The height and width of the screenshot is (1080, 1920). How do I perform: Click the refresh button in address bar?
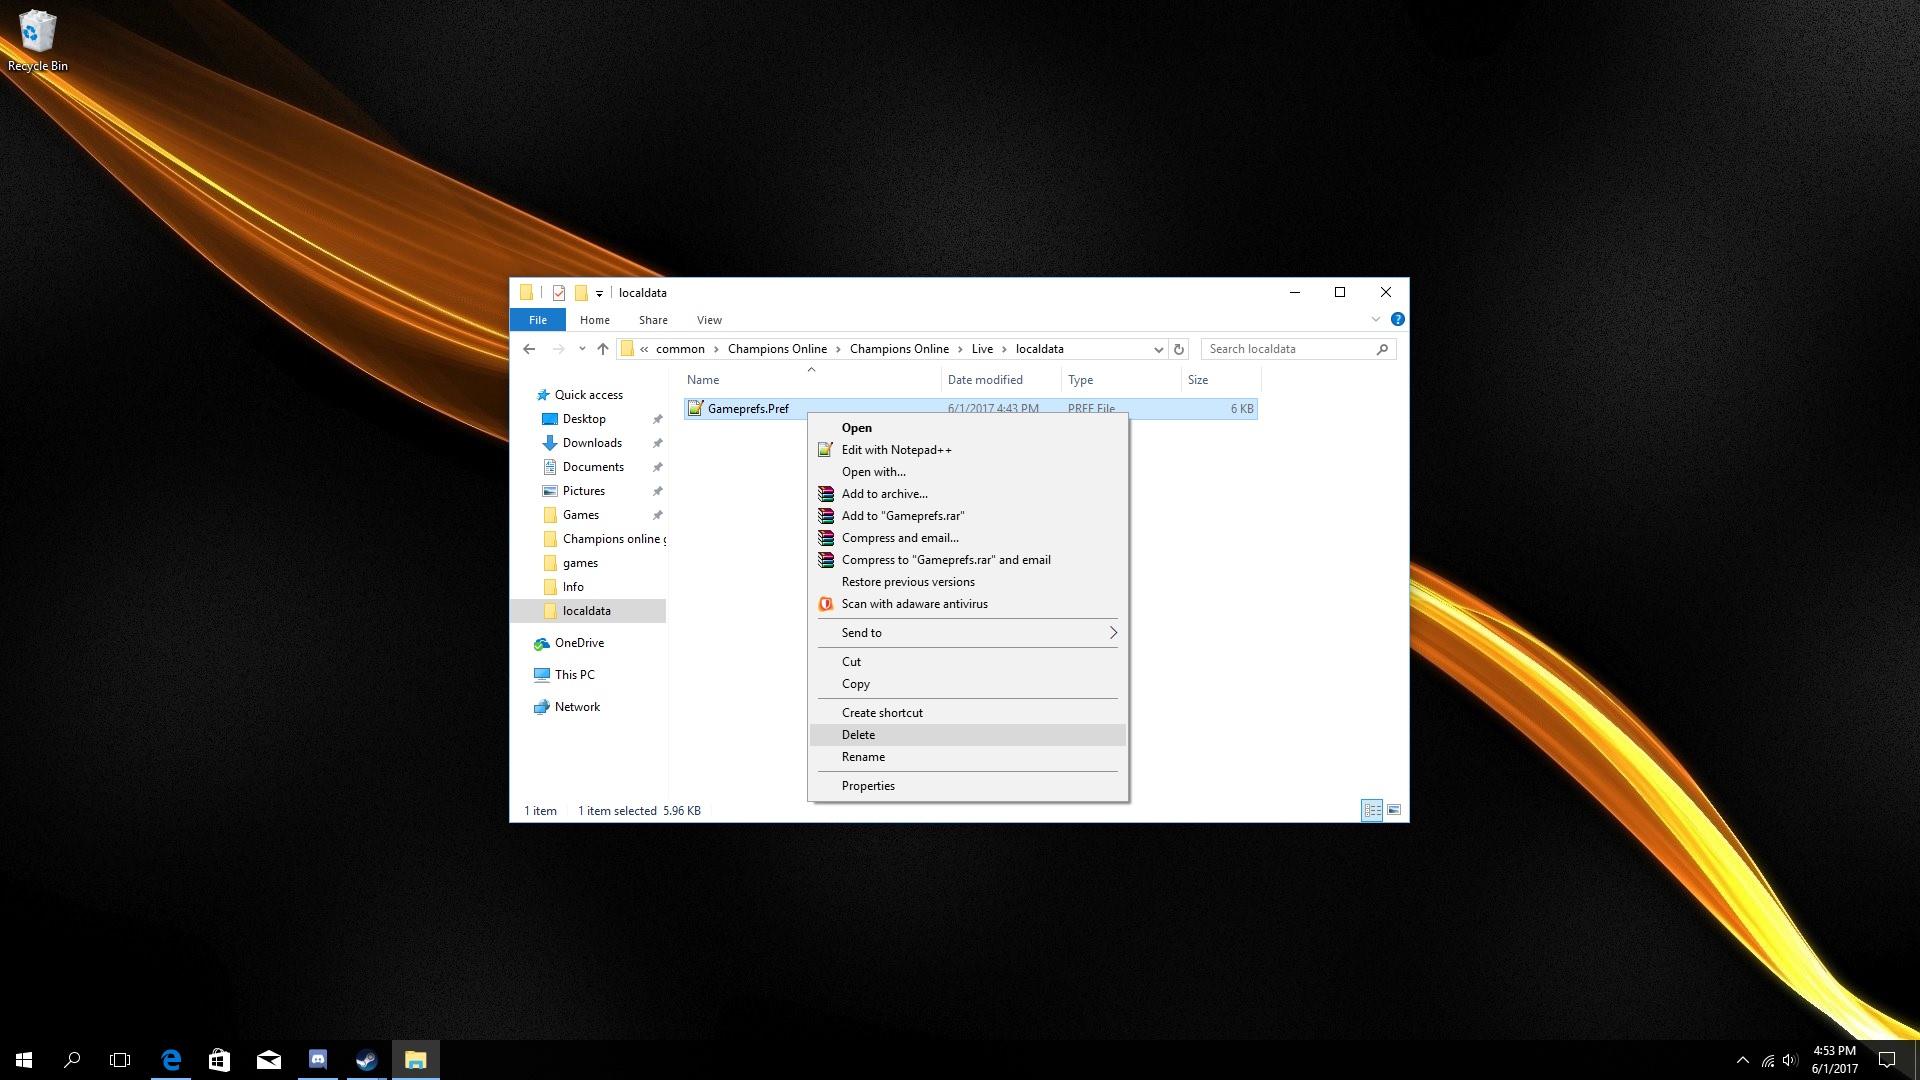point(1179,349)
